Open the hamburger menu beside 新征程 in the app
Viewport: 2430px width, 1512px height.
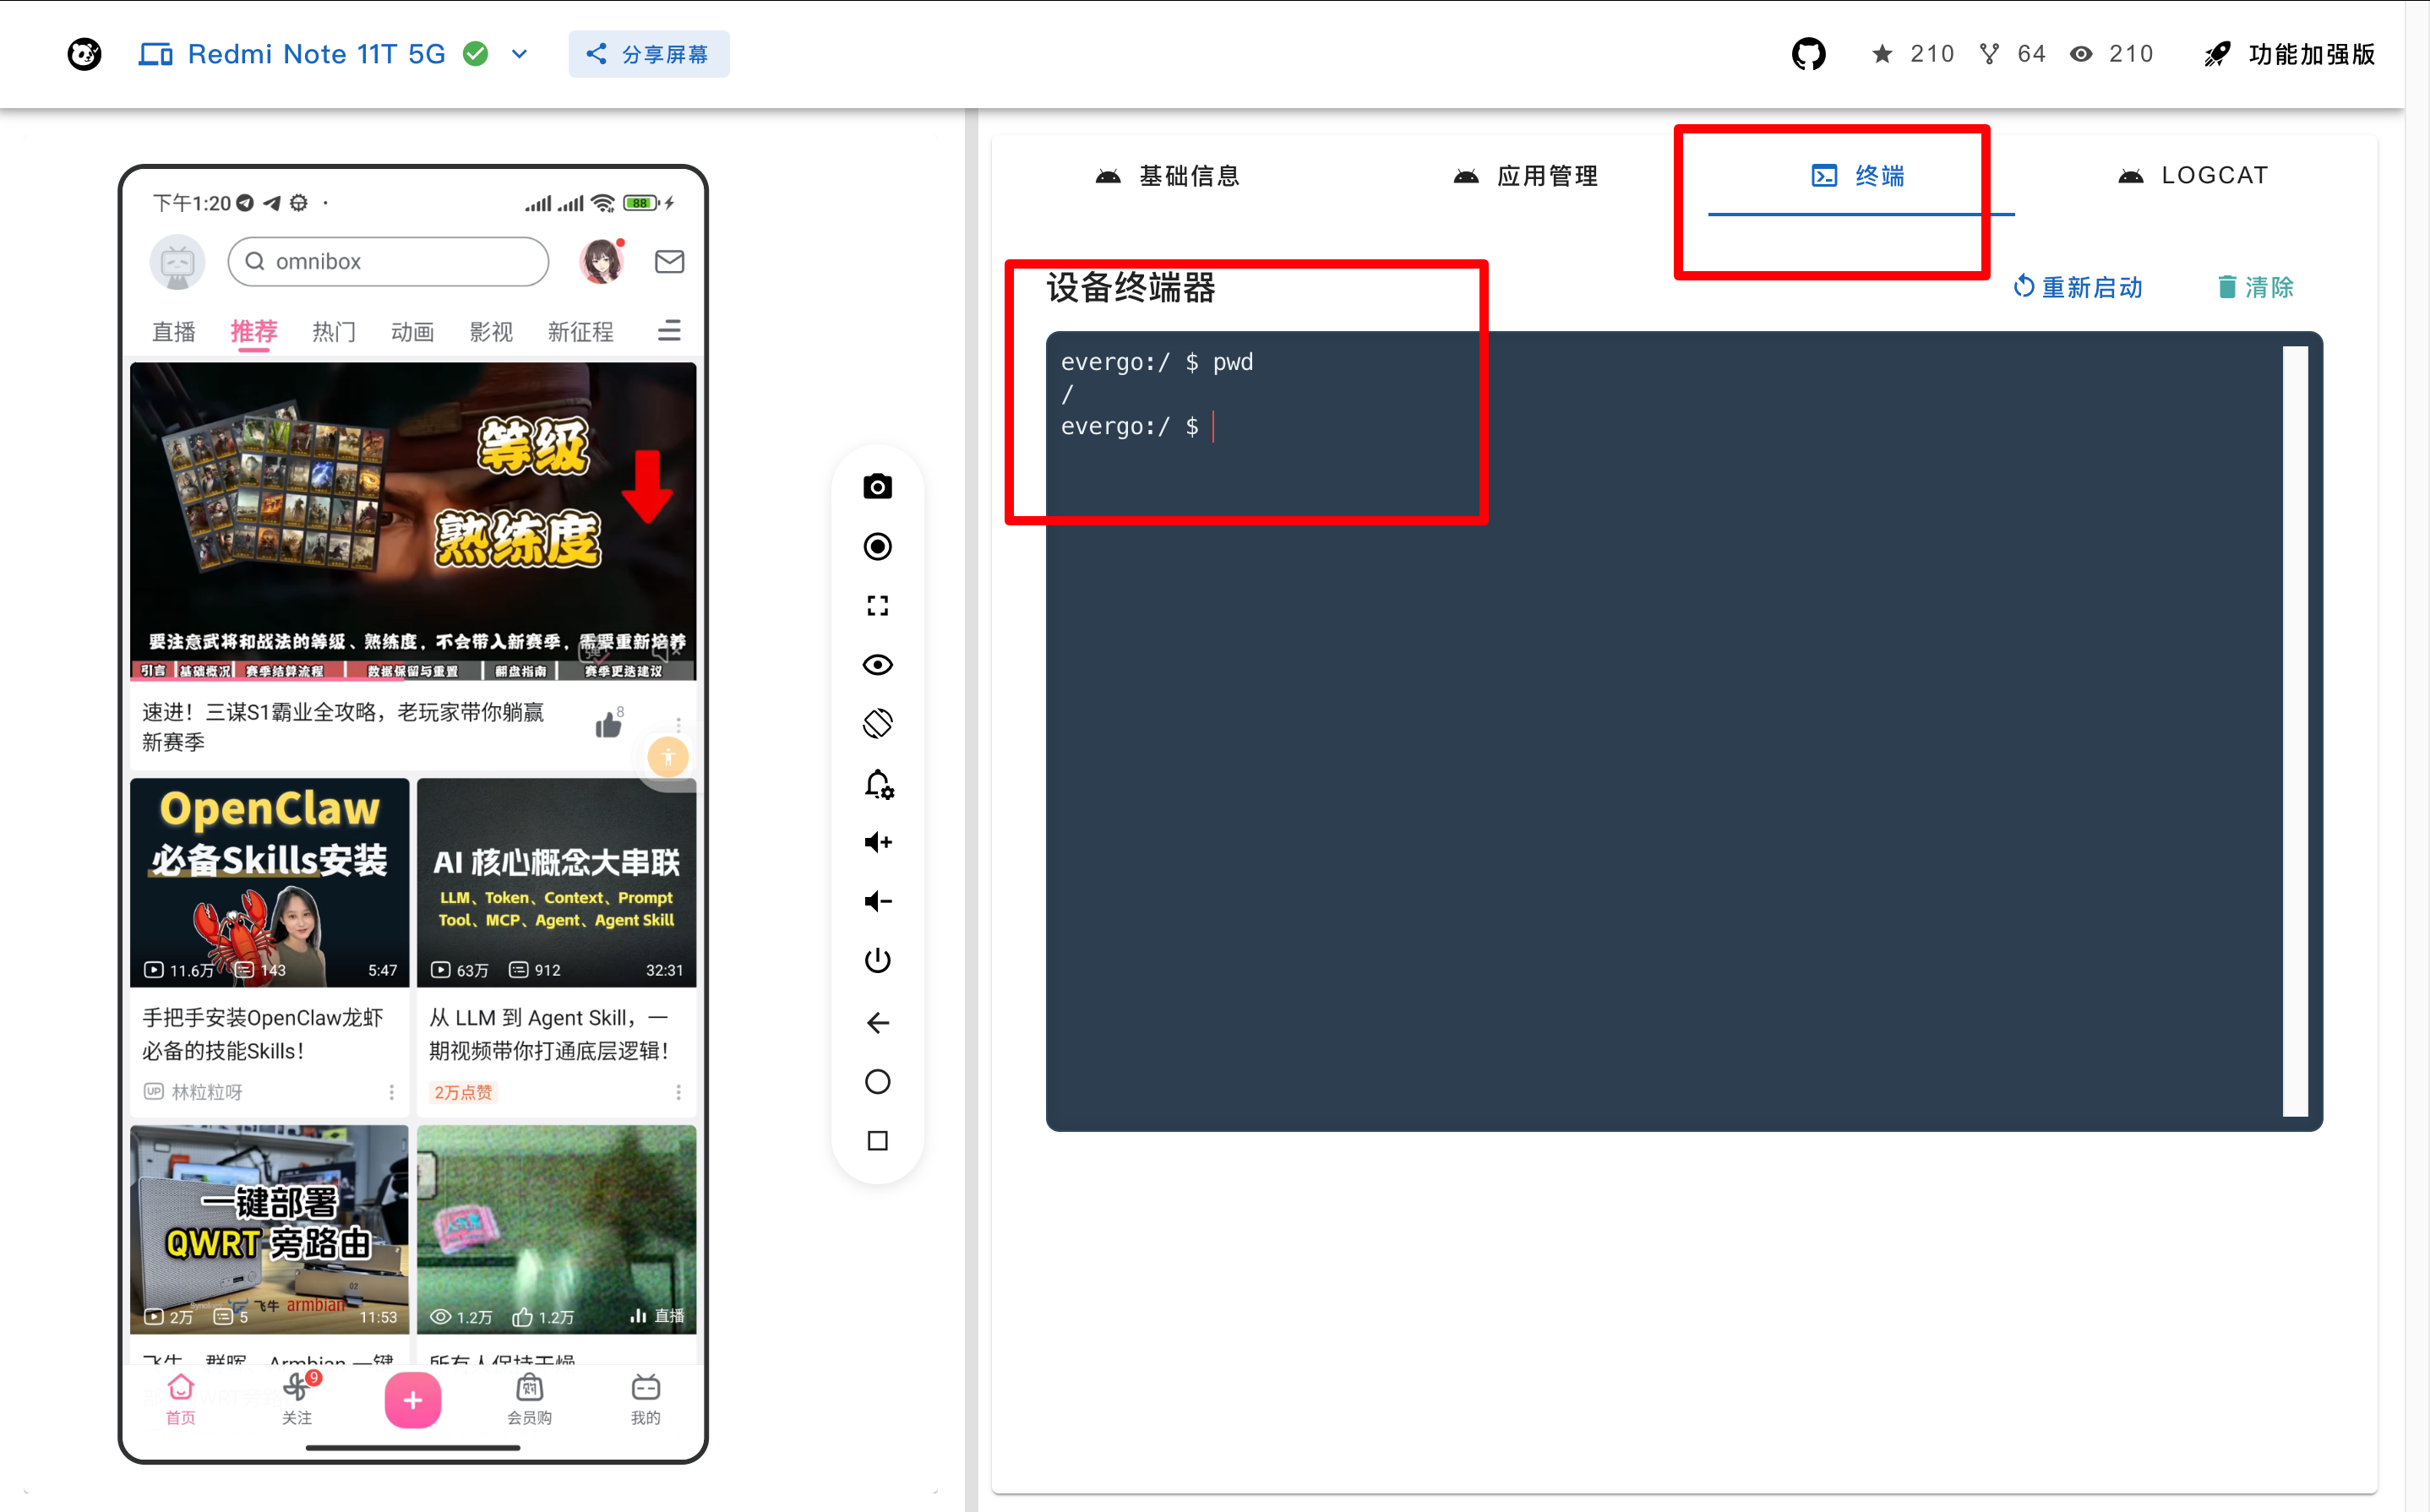tap(669, 331)
